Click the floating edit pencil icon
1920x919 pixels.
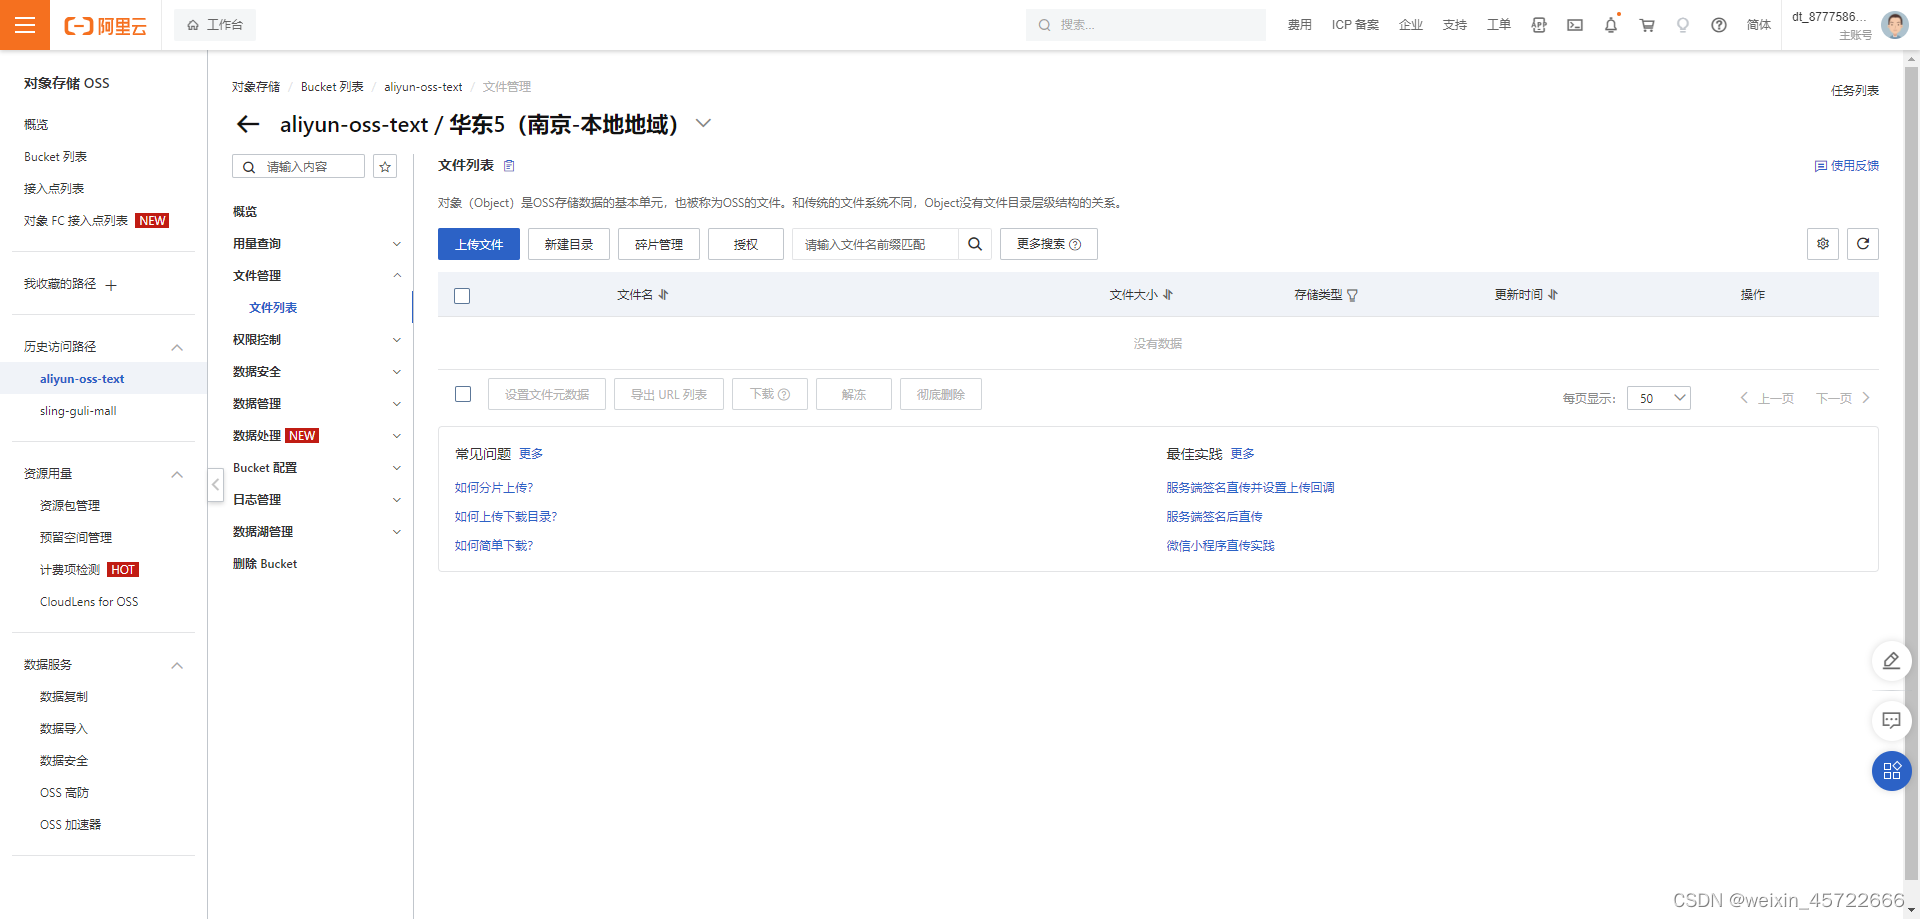(x=1891, y=661)
